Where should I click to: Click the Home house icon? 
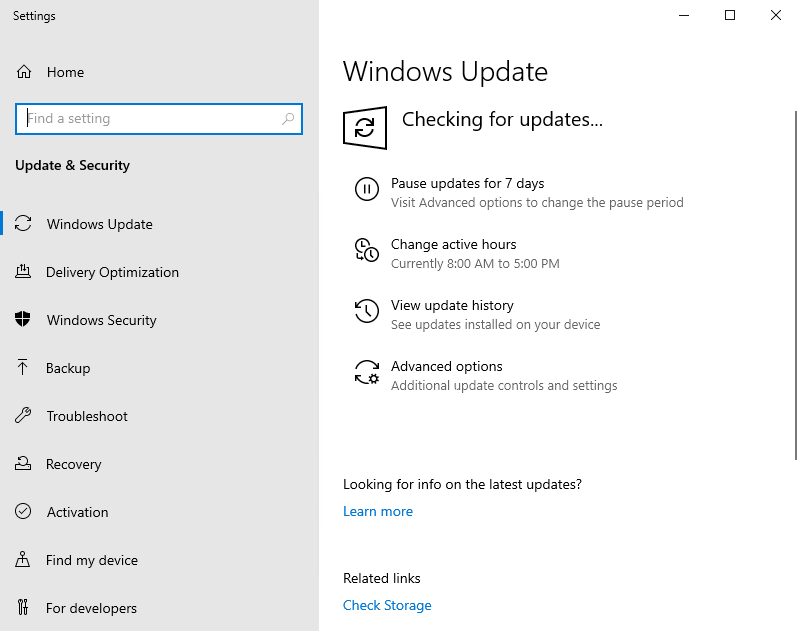24,72
